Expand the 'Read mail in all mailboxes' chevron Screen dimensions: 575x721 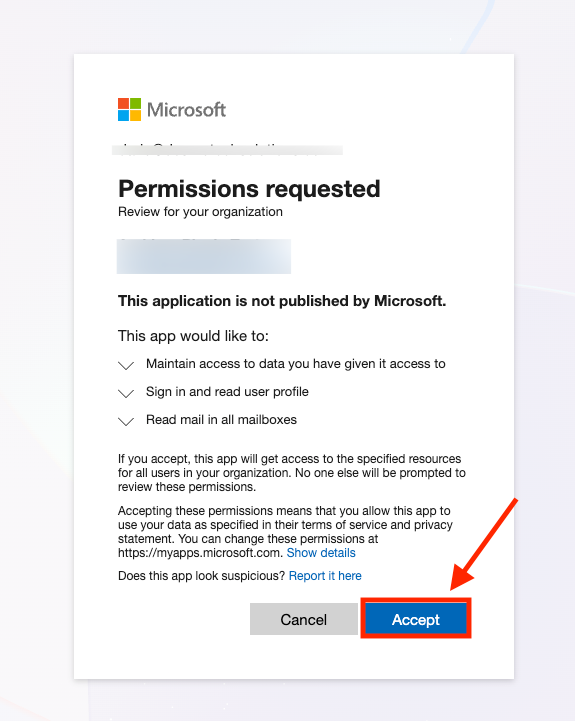pos(126,421)
